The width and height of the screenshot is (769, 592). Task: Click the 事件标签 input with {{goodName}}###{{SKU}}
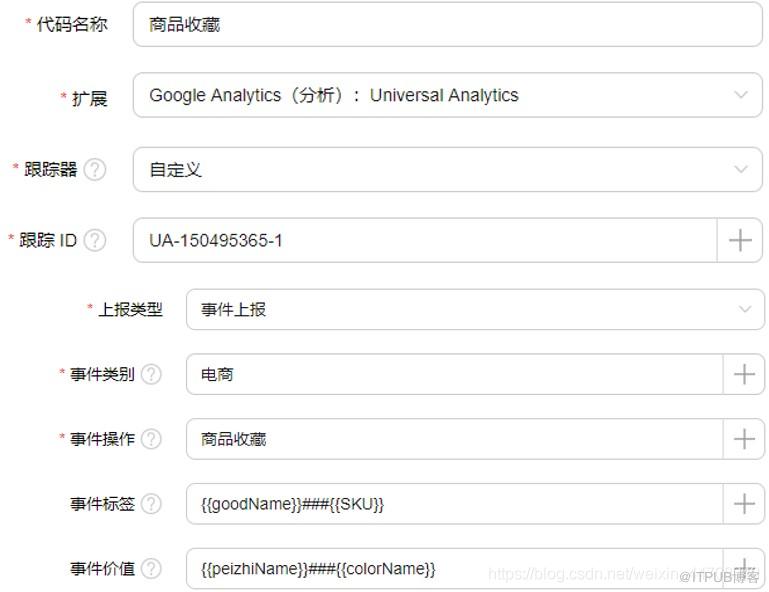click(x=455, y=504)
